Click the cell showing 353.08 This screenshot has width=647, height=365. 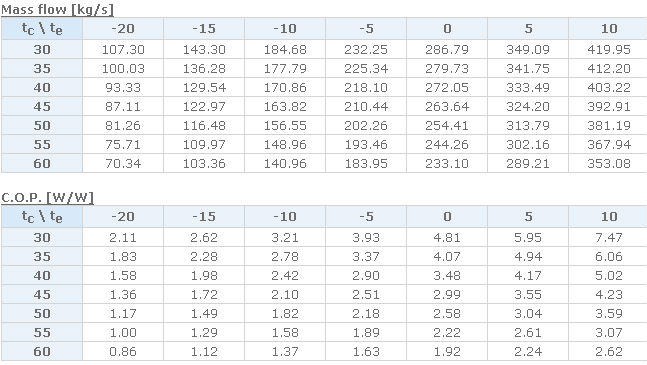pyautogui.click(x=609, y=163)
